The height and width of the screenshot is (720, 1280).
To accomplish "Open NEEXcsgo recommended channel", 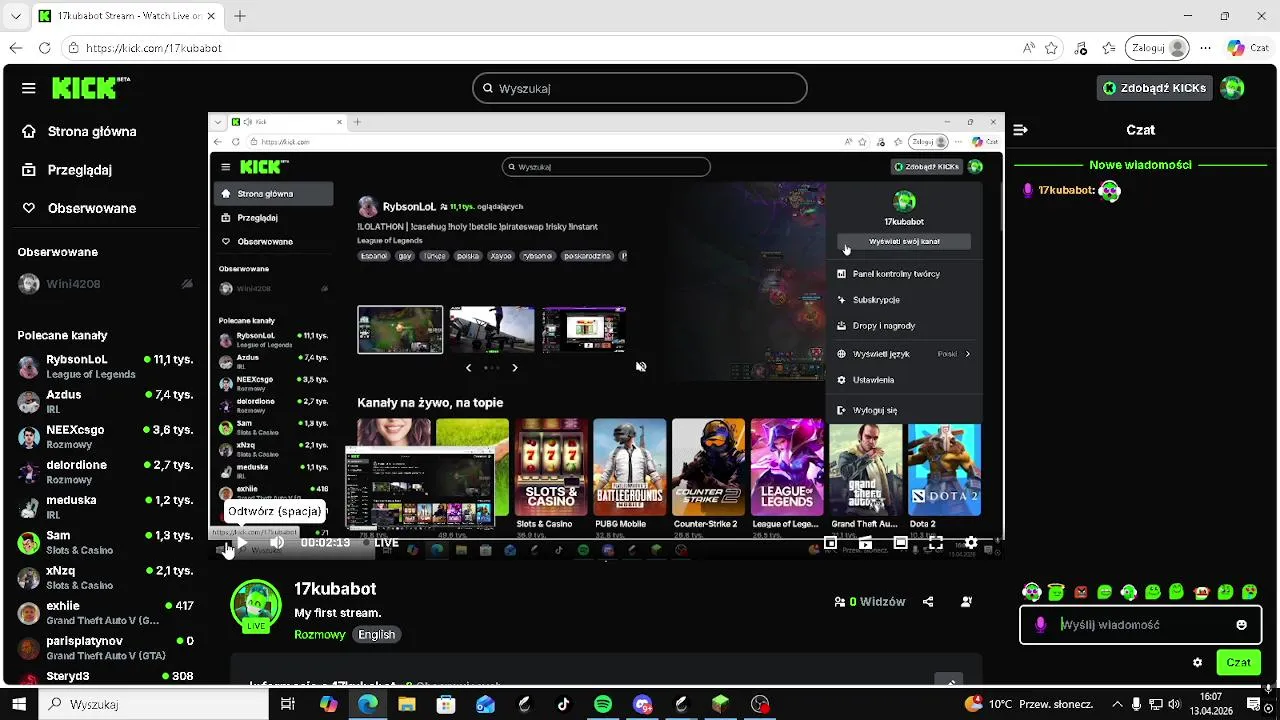I will (105, 437).
